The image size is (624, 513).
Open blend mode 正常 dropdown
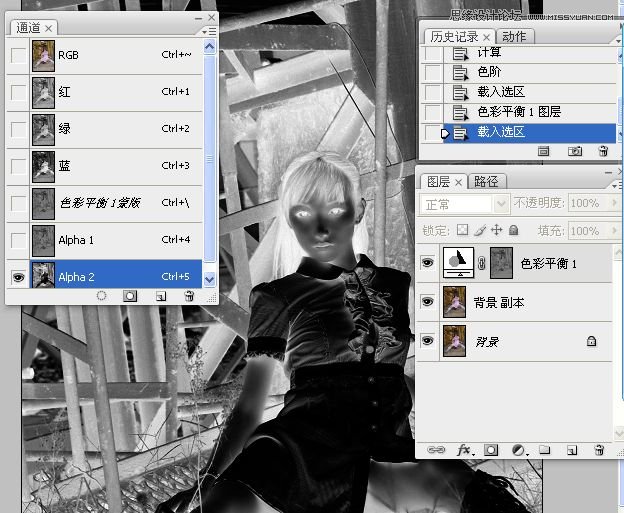[501, 204]
